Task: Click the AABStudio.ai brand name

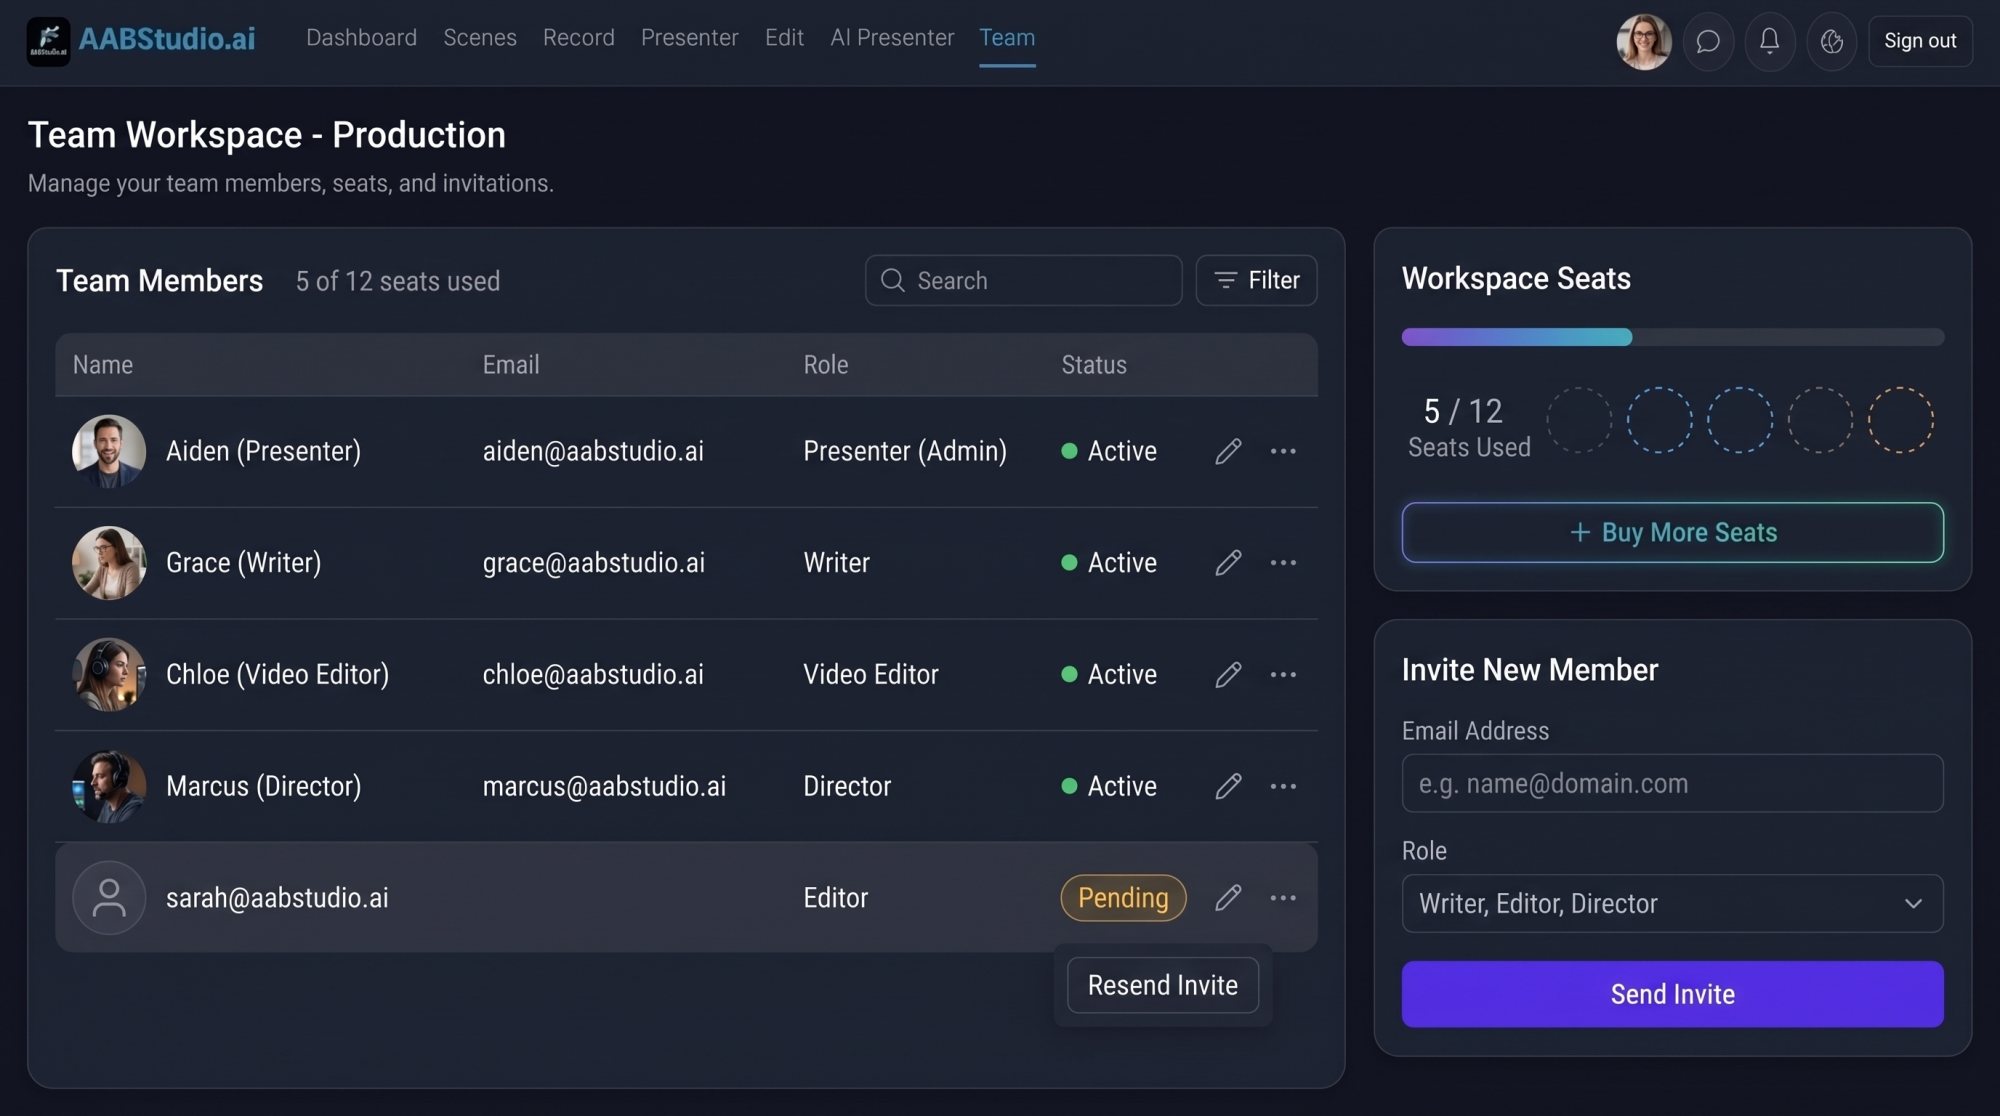Action: 167,39
